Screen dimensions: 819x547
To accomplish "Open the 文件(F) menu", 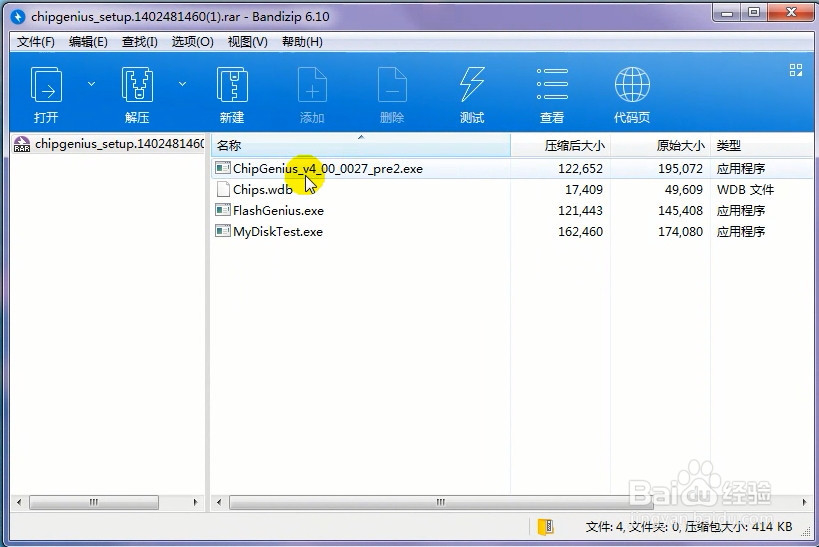I will [x=36, y=42].
